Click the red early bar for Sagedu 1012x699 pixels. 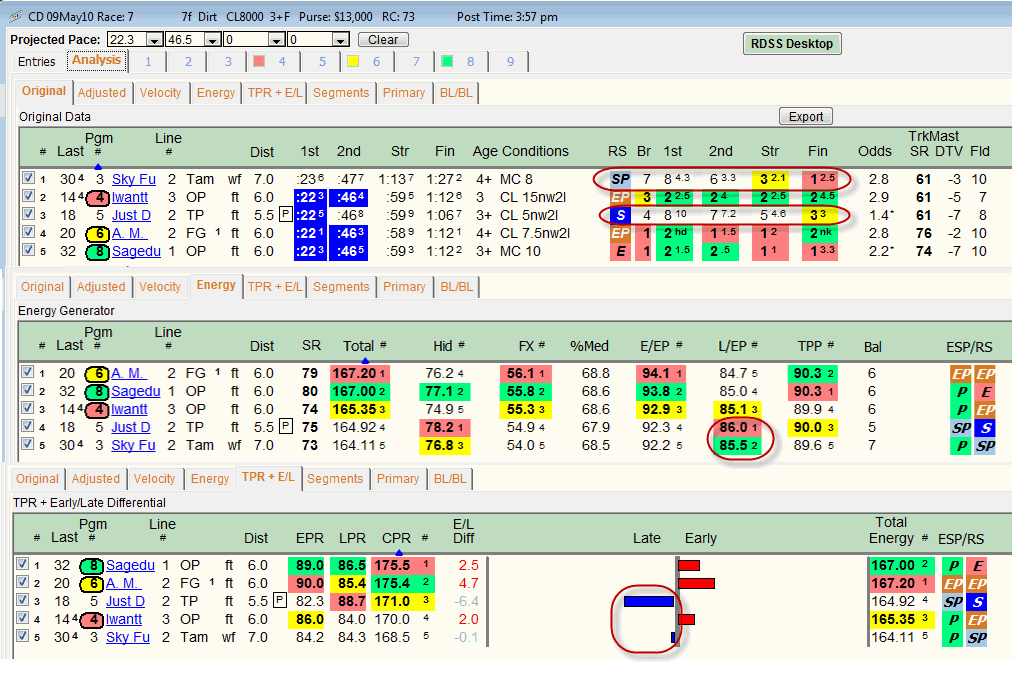point(689,565)
